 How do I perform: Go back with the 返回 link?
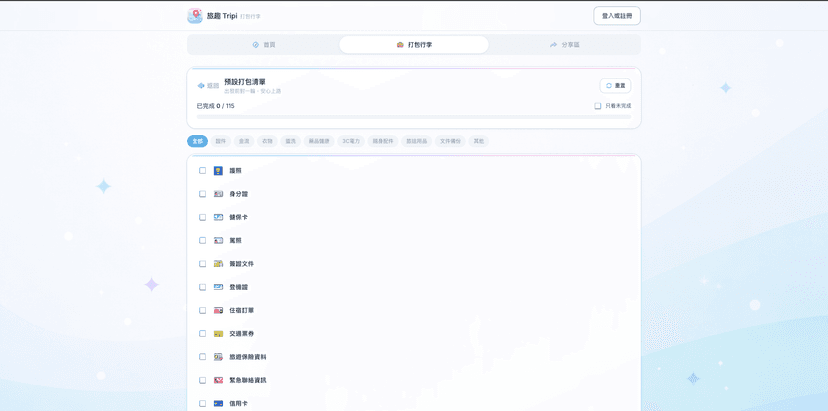point(208,86)
